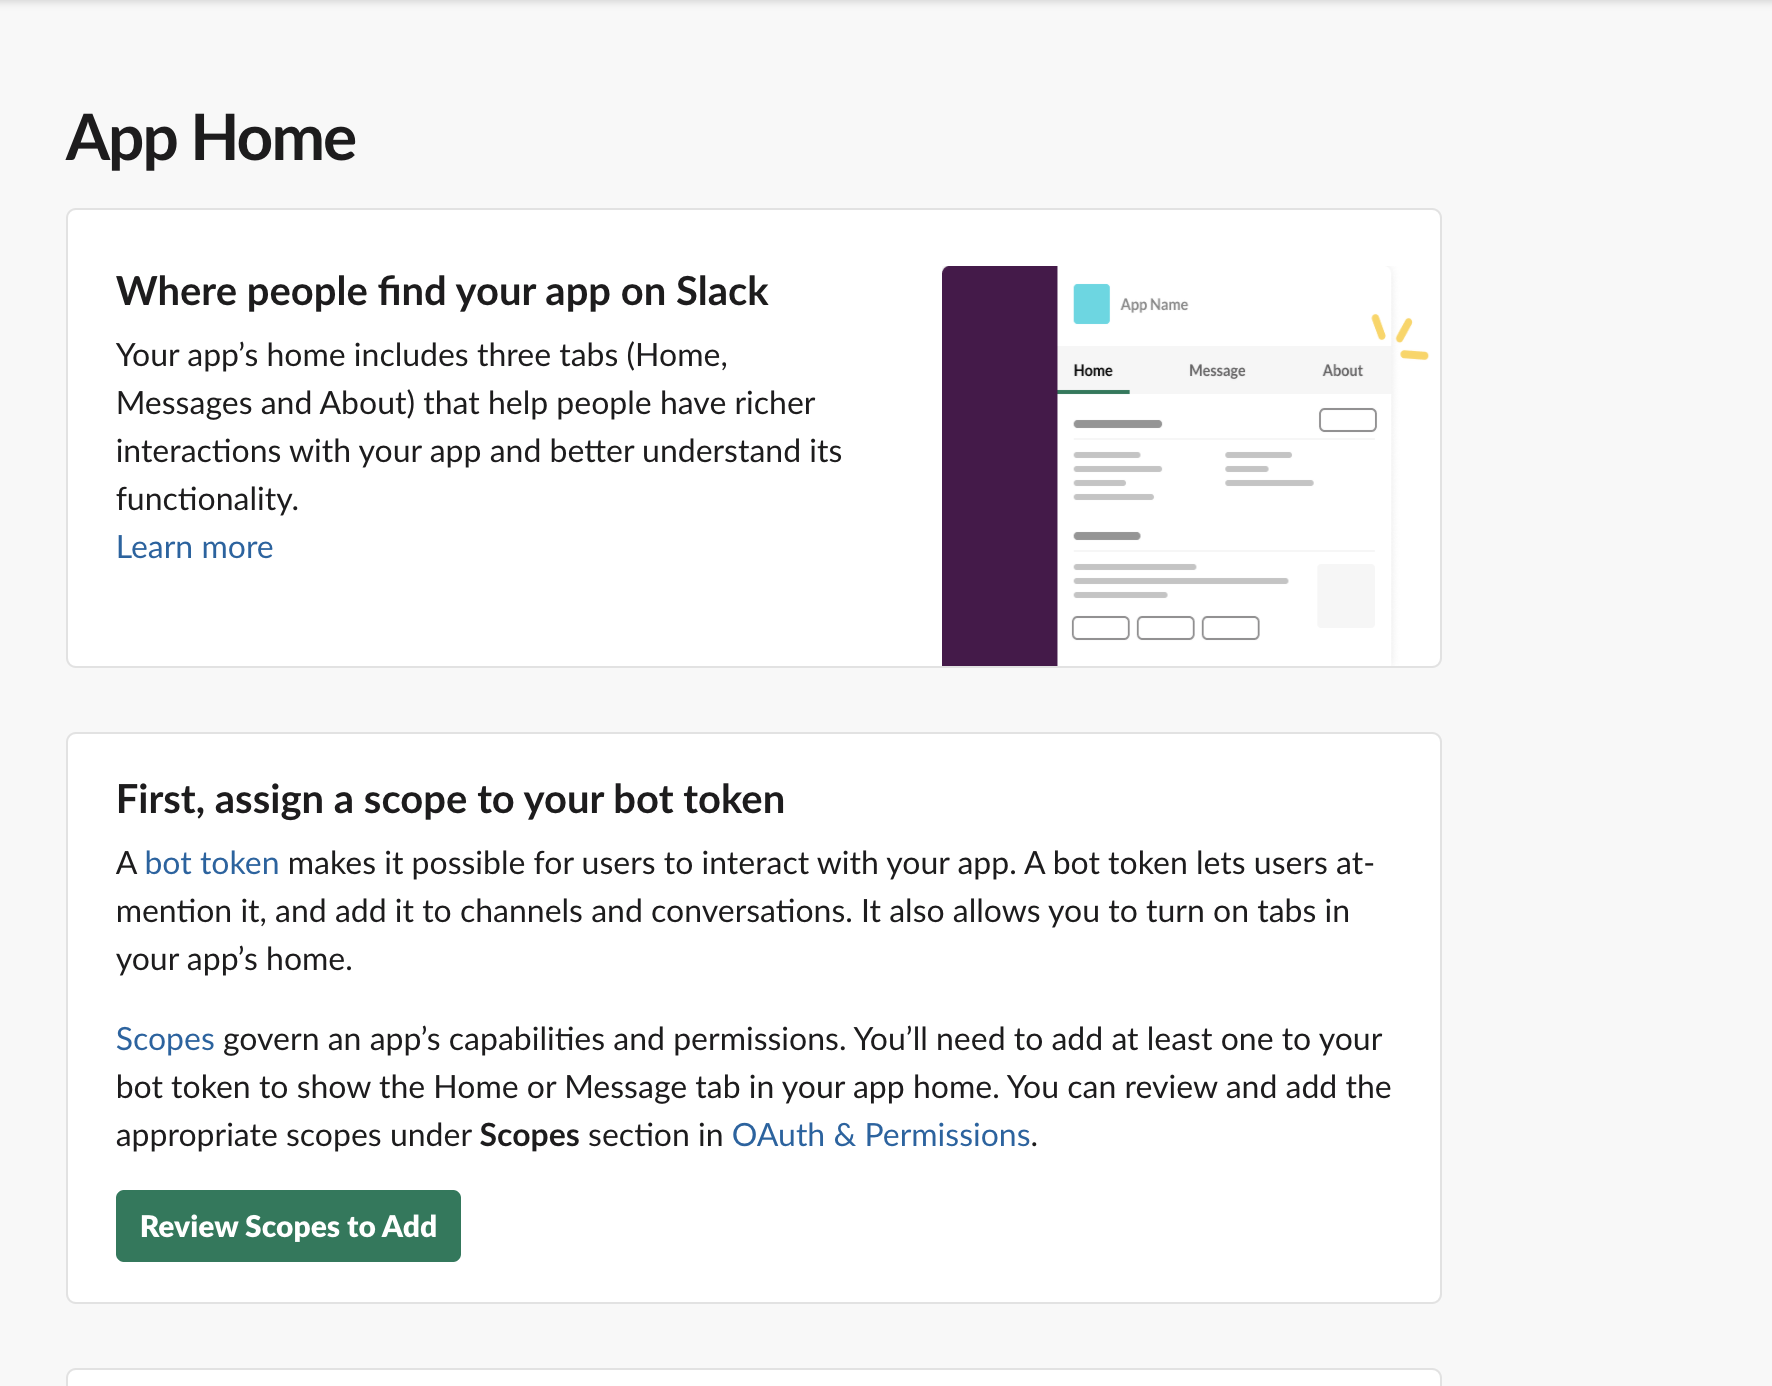Image resolution: width=1772 pixels, height=1386 pixels.
Task: Select the Home tab in the preview
Action: point(1093,371)
